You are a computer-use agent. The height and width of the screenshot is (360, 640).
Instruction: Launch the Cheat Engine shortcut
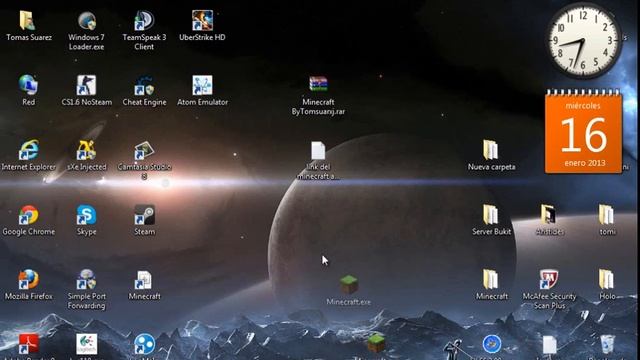point(144,85)
